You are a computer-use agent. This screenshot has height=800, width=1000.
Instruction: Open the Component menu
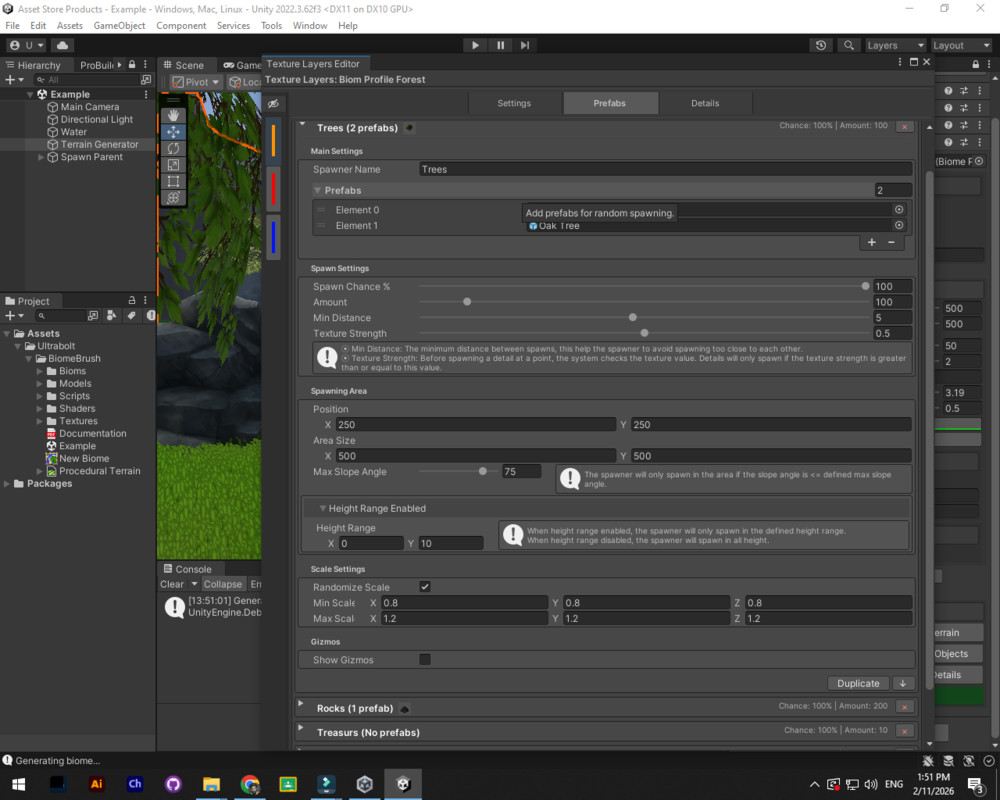(181, 26)
